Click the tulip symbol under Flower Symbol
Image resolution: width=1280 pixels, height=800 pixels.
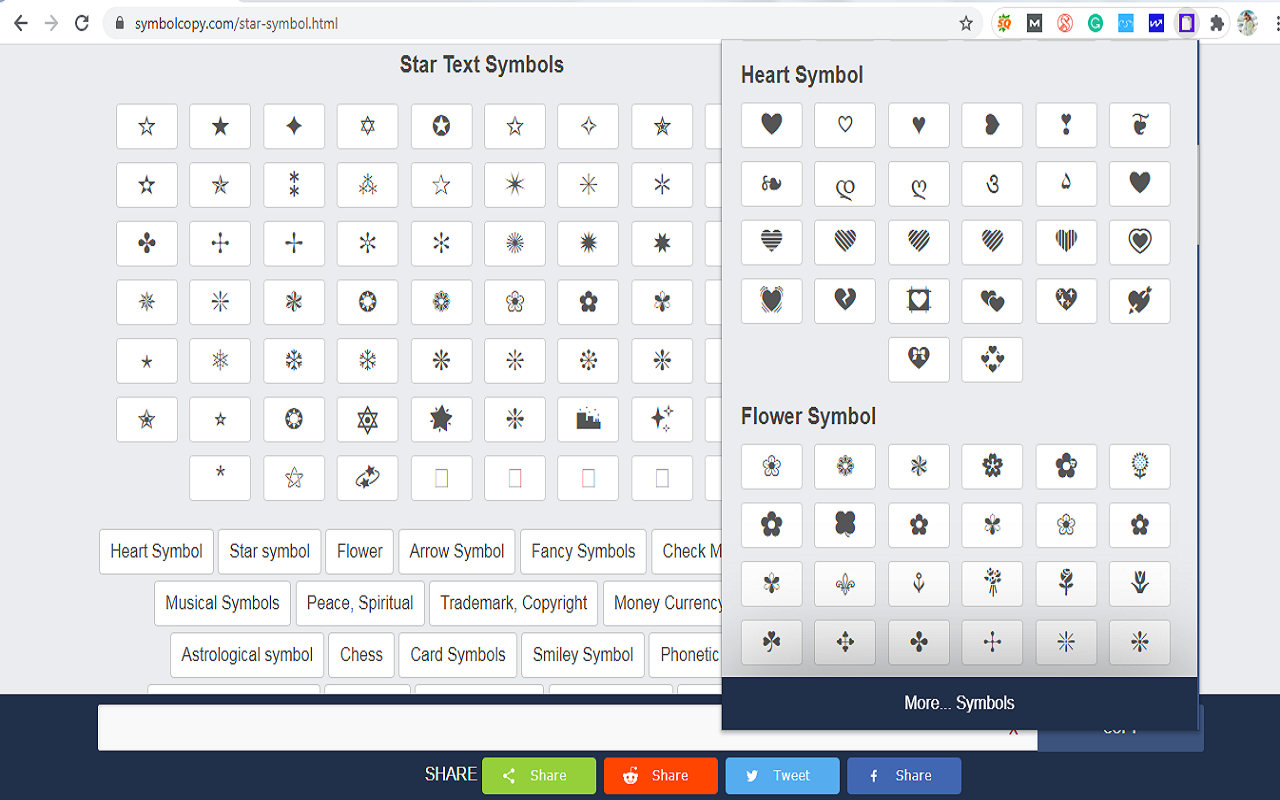point(1139,583)
